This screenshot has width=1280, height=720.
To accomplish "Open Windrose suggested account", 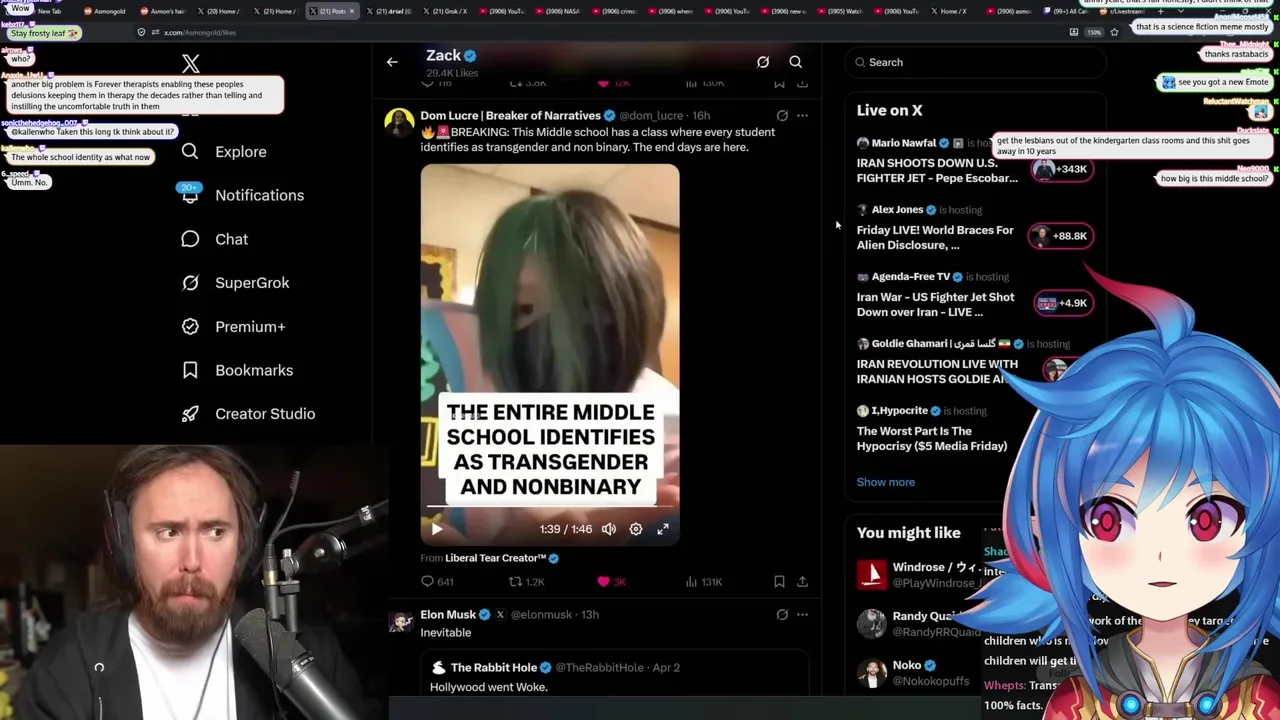I will 916,574.
